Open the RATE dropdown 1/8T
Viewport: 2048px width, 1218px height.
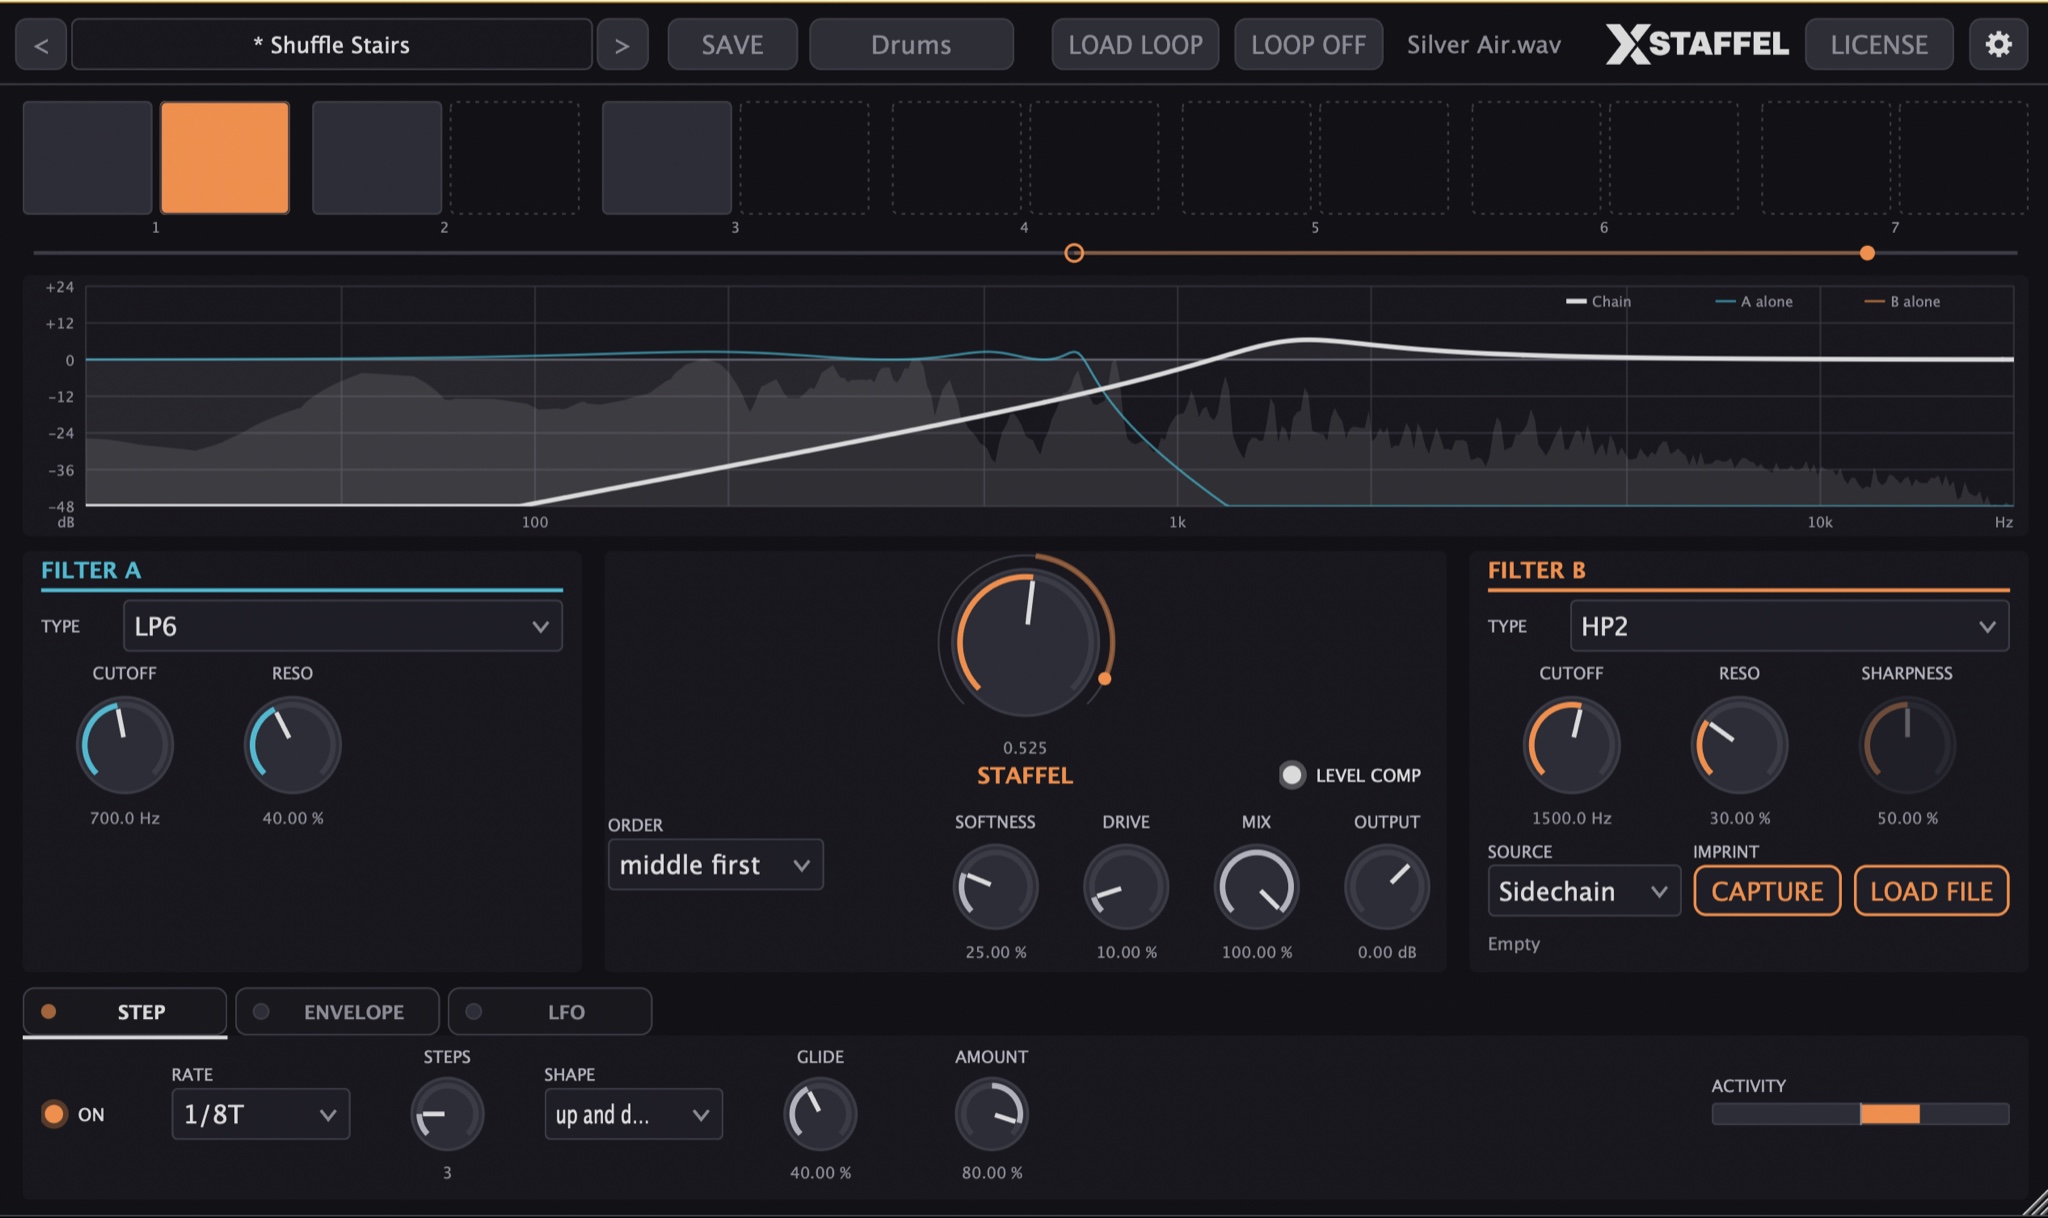point(261,1114)
